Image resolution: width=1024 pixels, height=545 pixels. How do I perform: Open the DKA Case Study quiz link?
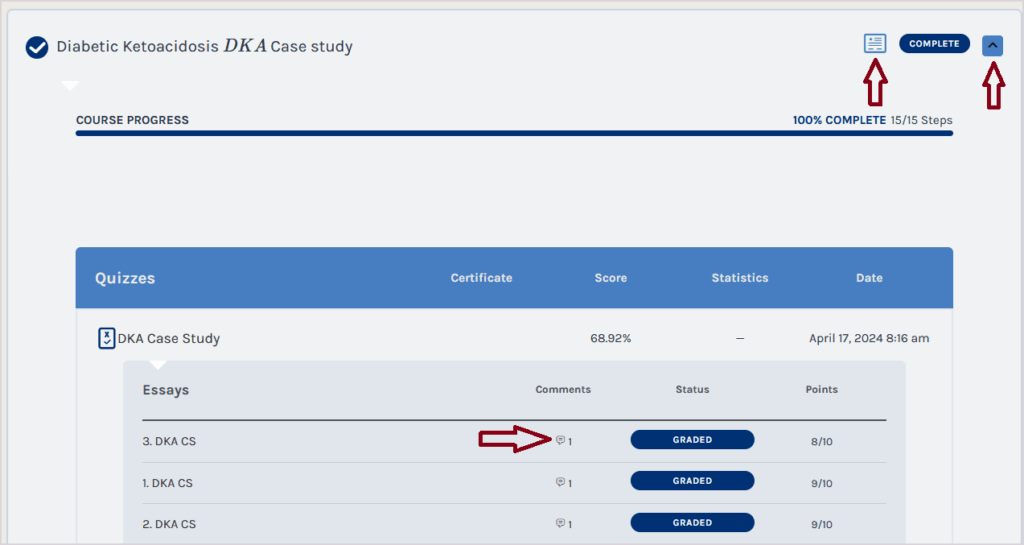pyautogui.click(x=169, y=338)
